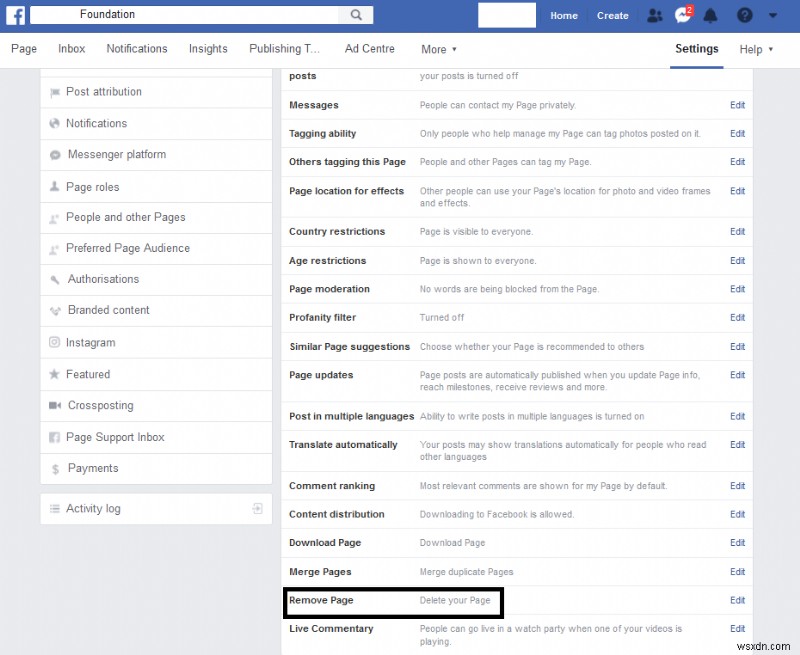Click the search magnifier icon
Image resolution: width=800 pixels, height=655 pixels.
point(356,14)
